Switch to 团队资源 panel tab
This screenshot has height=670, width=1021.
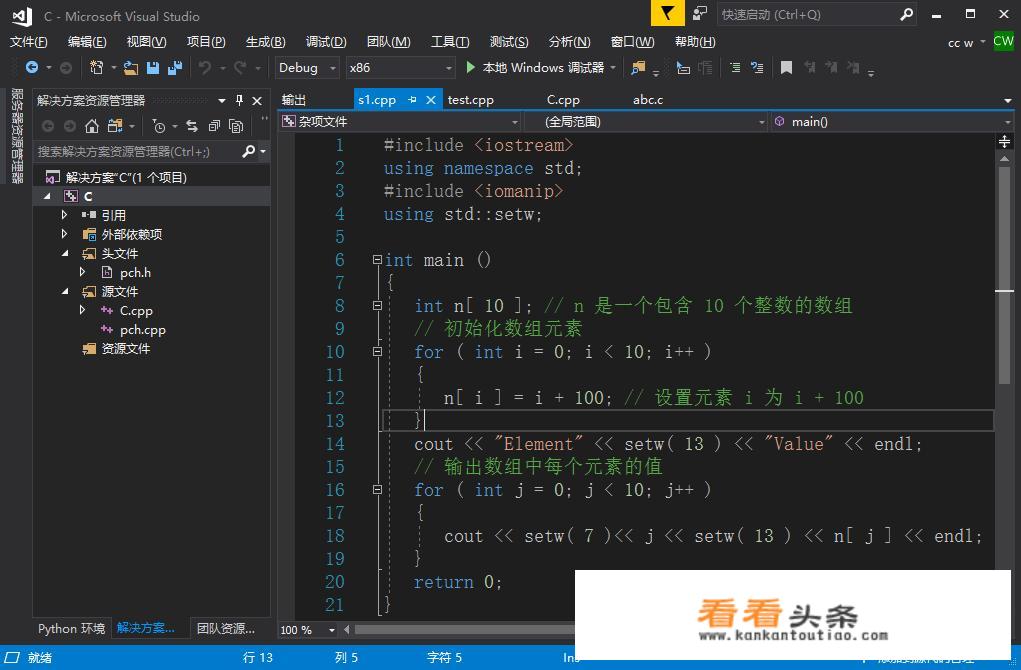click(x=225, y=628)
